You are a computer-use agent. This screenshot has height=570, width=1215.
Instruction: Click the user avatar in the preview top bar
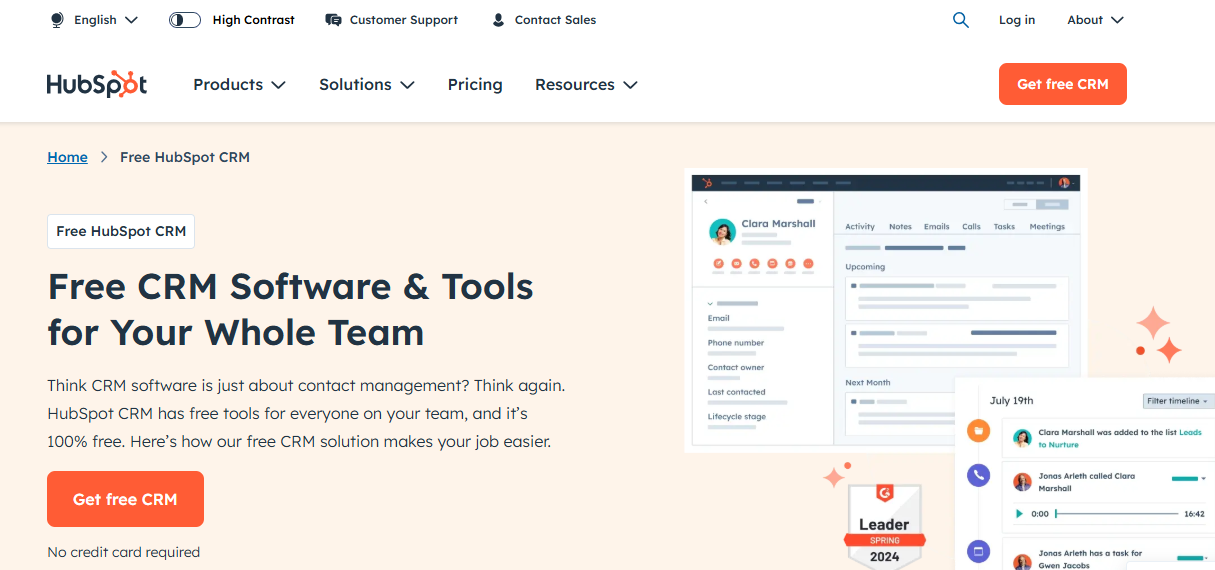(x=1064, y=183)
